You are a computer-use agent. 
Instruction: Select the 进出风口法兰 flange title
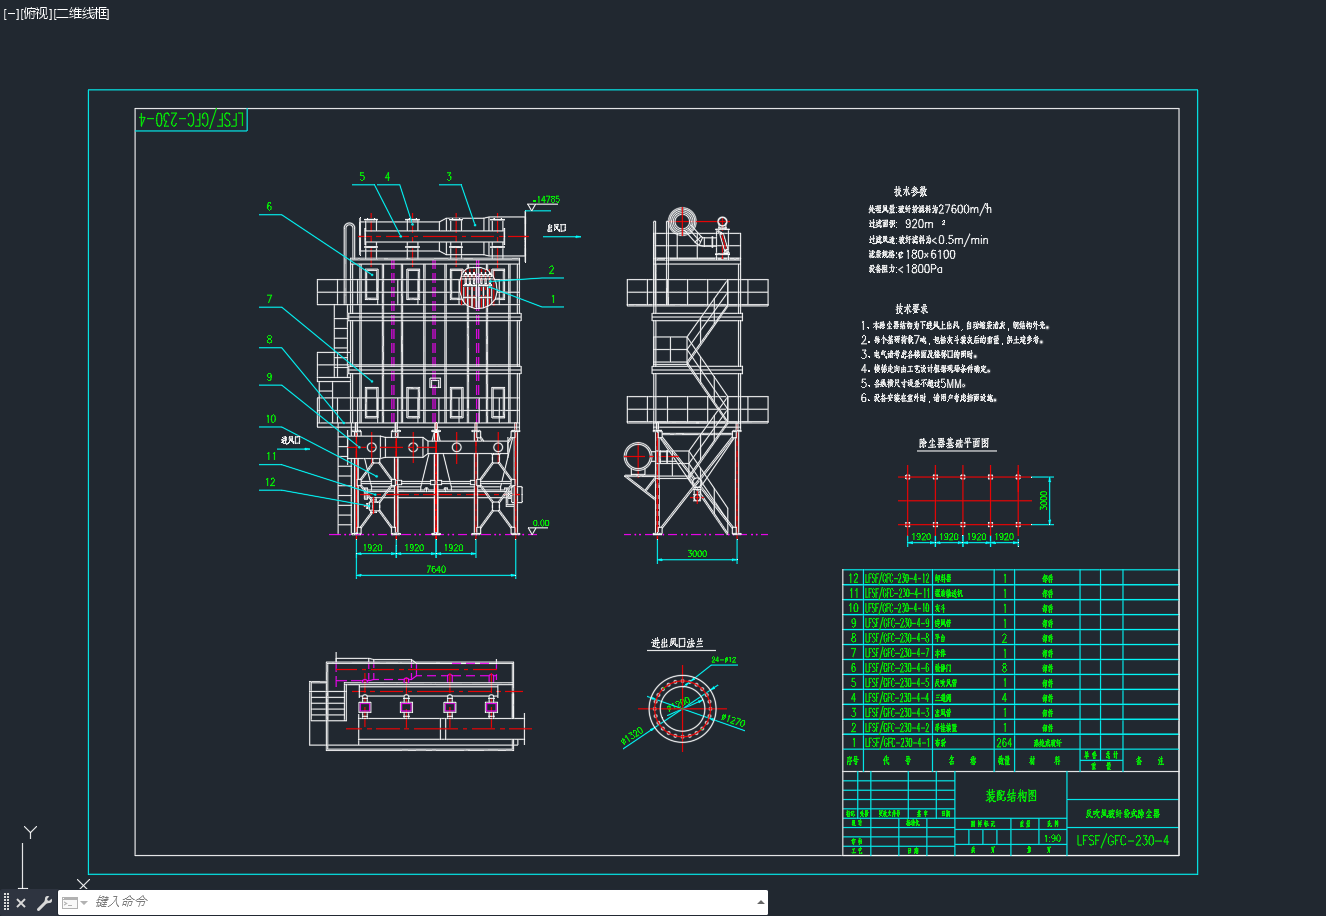pos(677,643)
